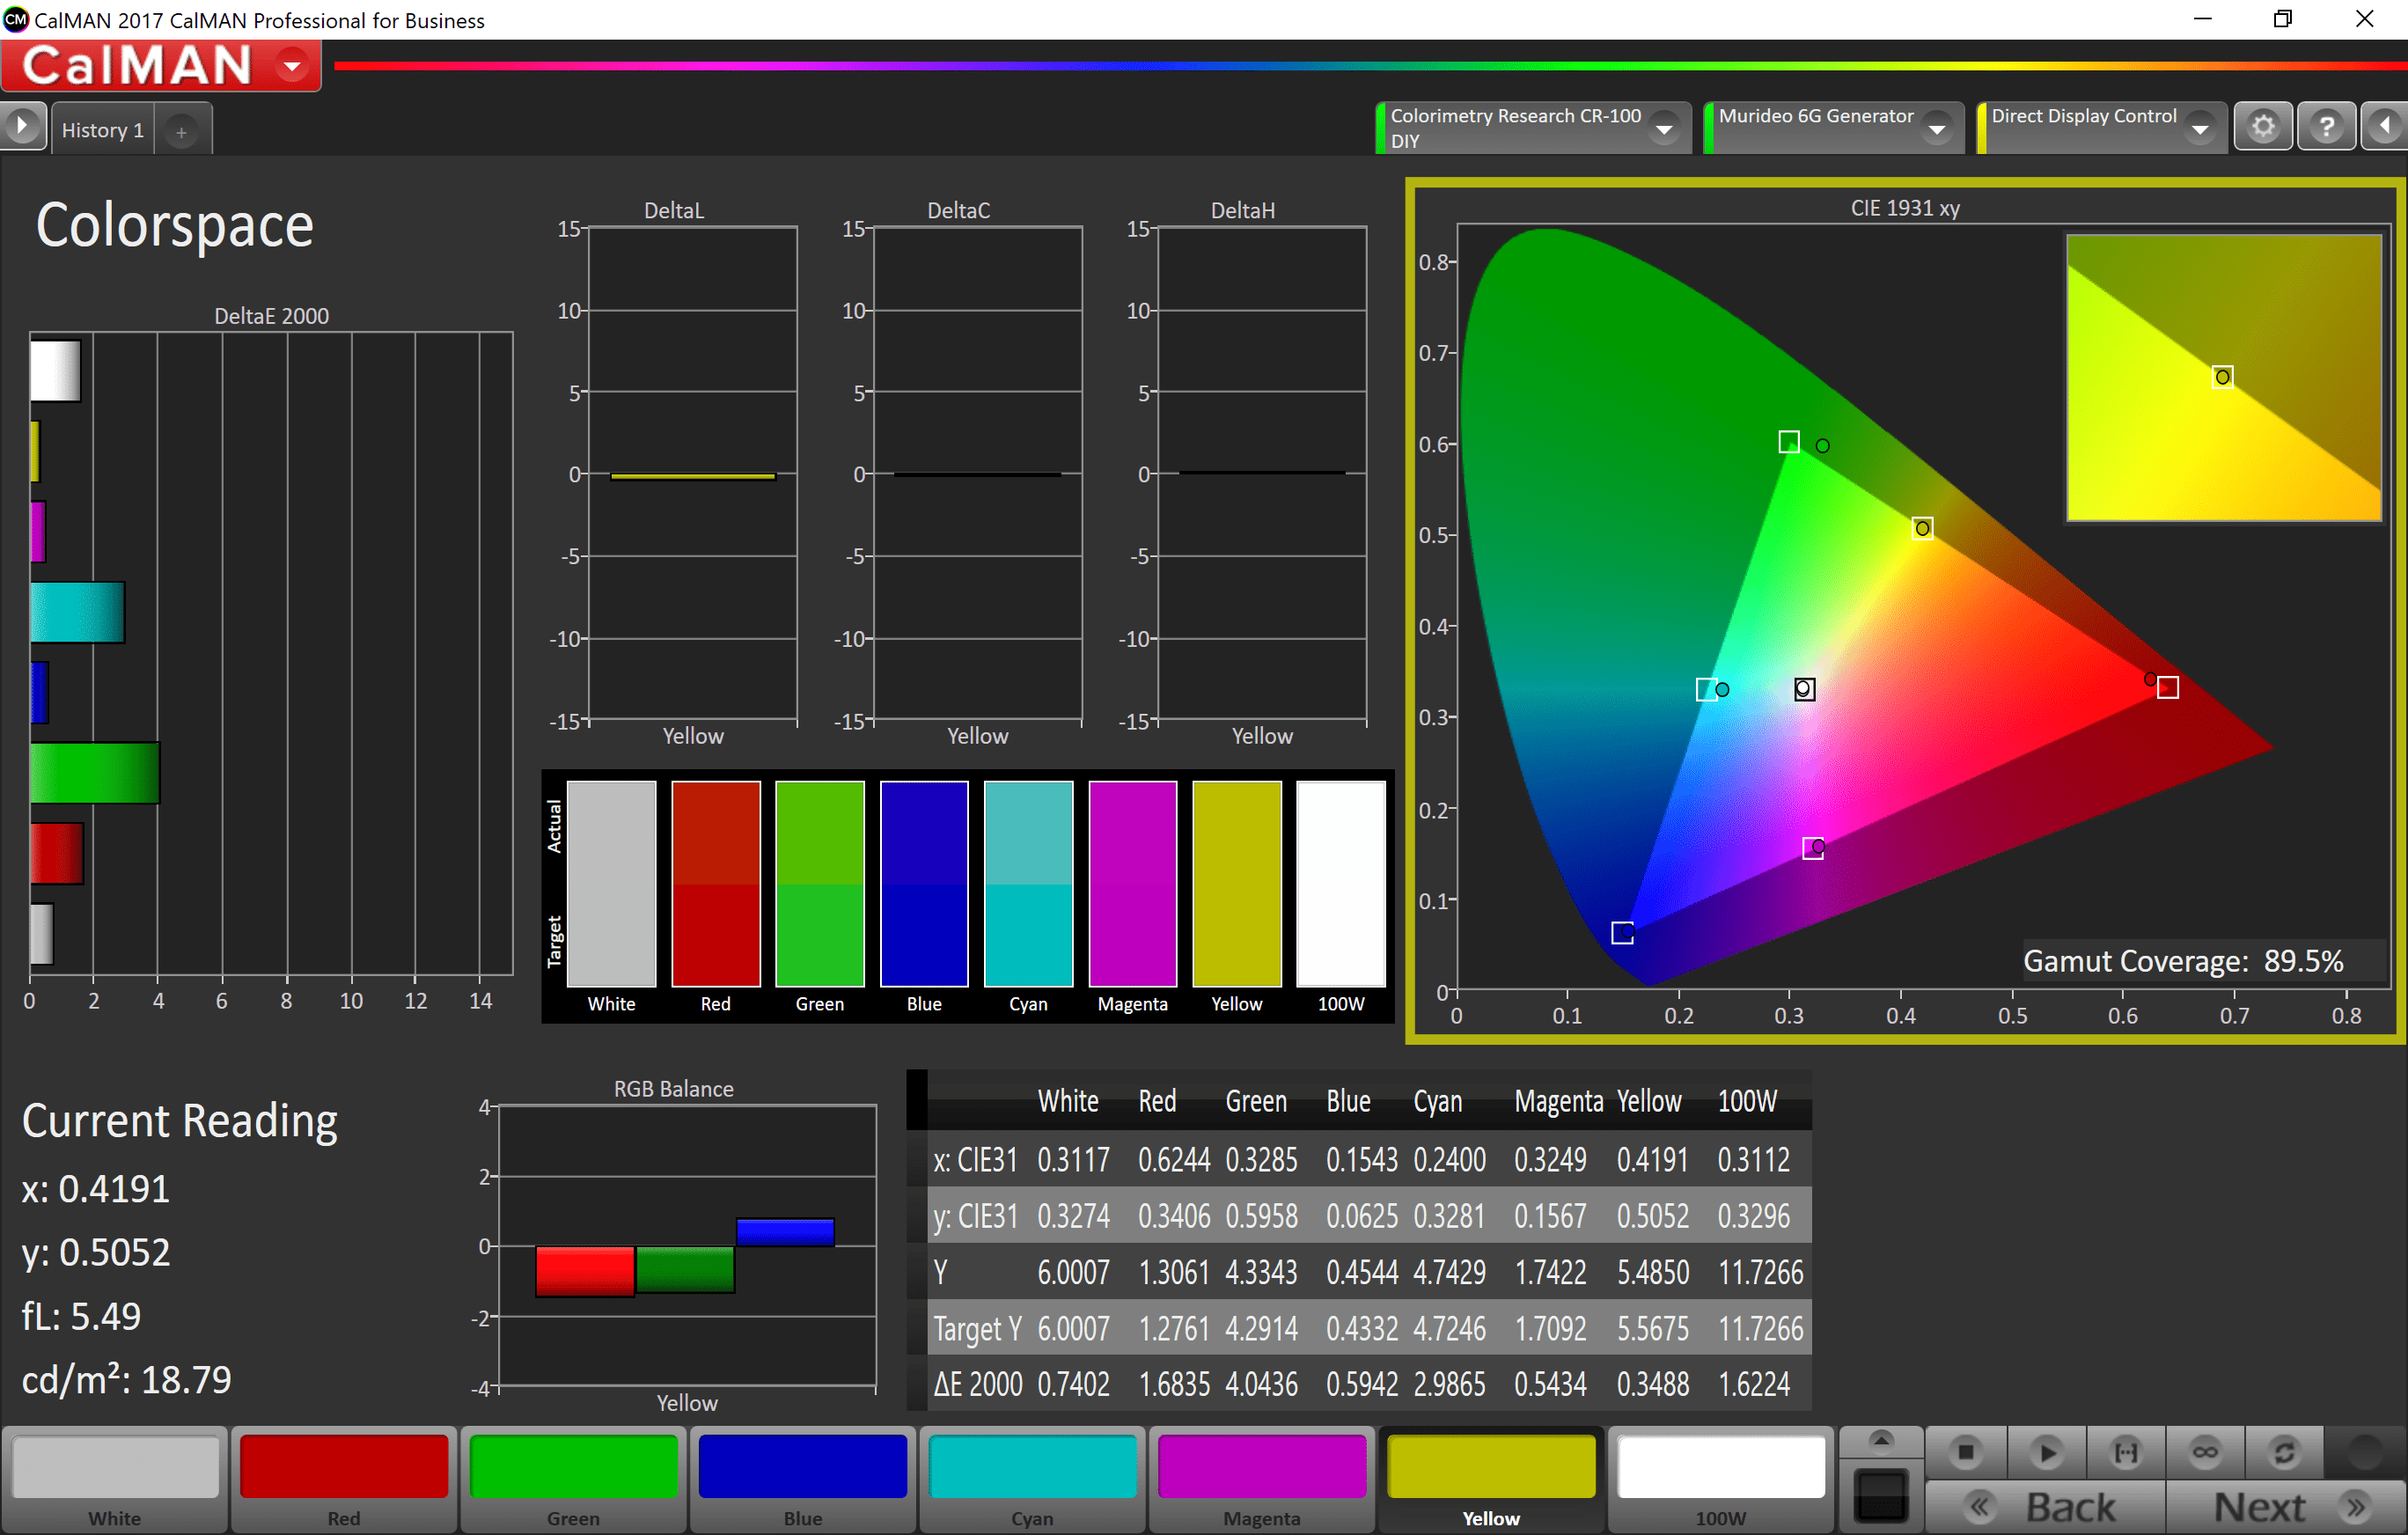Open the settings gear icon
This screenshot has height=1535, width=2408.
coord(2263,127)
